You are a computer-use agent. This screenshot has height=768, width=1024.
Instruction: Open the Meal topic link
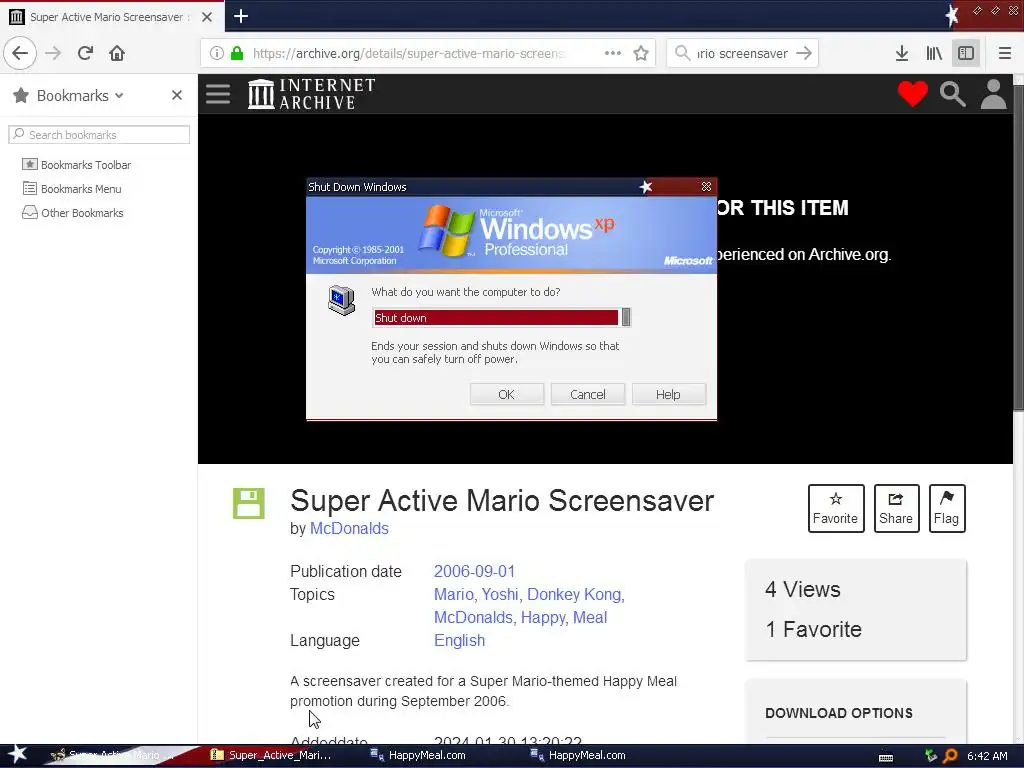click(590, 617)
